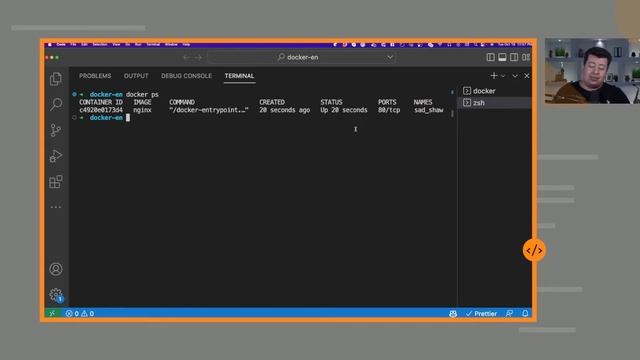Open the Source Control view
640x360 pixels.
[56, 130]
